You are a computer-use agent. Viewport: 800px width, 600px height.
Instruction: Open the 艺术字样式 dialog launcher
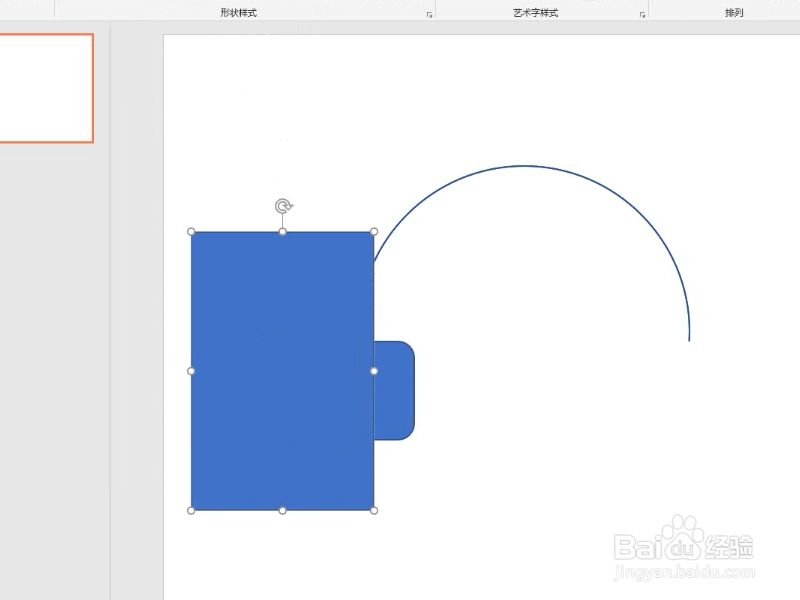[642, 15]
